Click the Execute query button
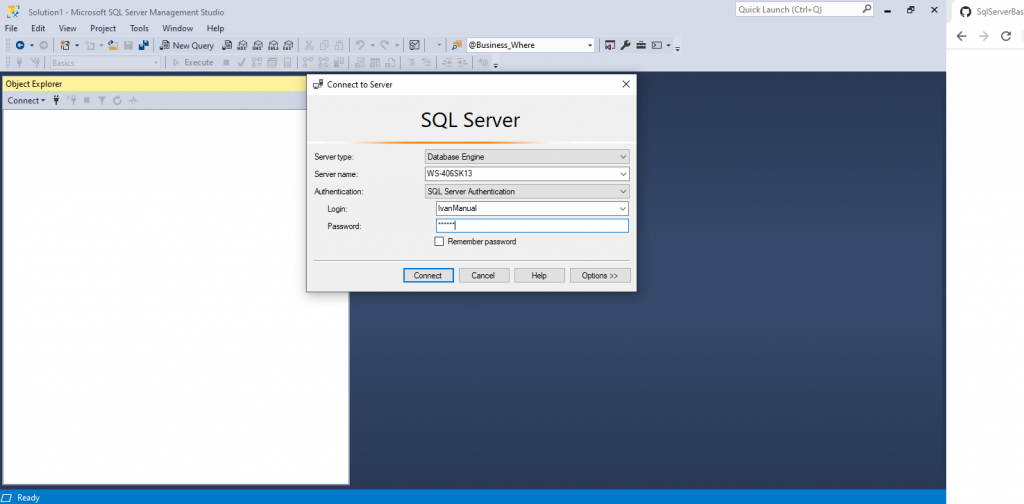Viewport: 1024px width, 504px height. (193, 63)
